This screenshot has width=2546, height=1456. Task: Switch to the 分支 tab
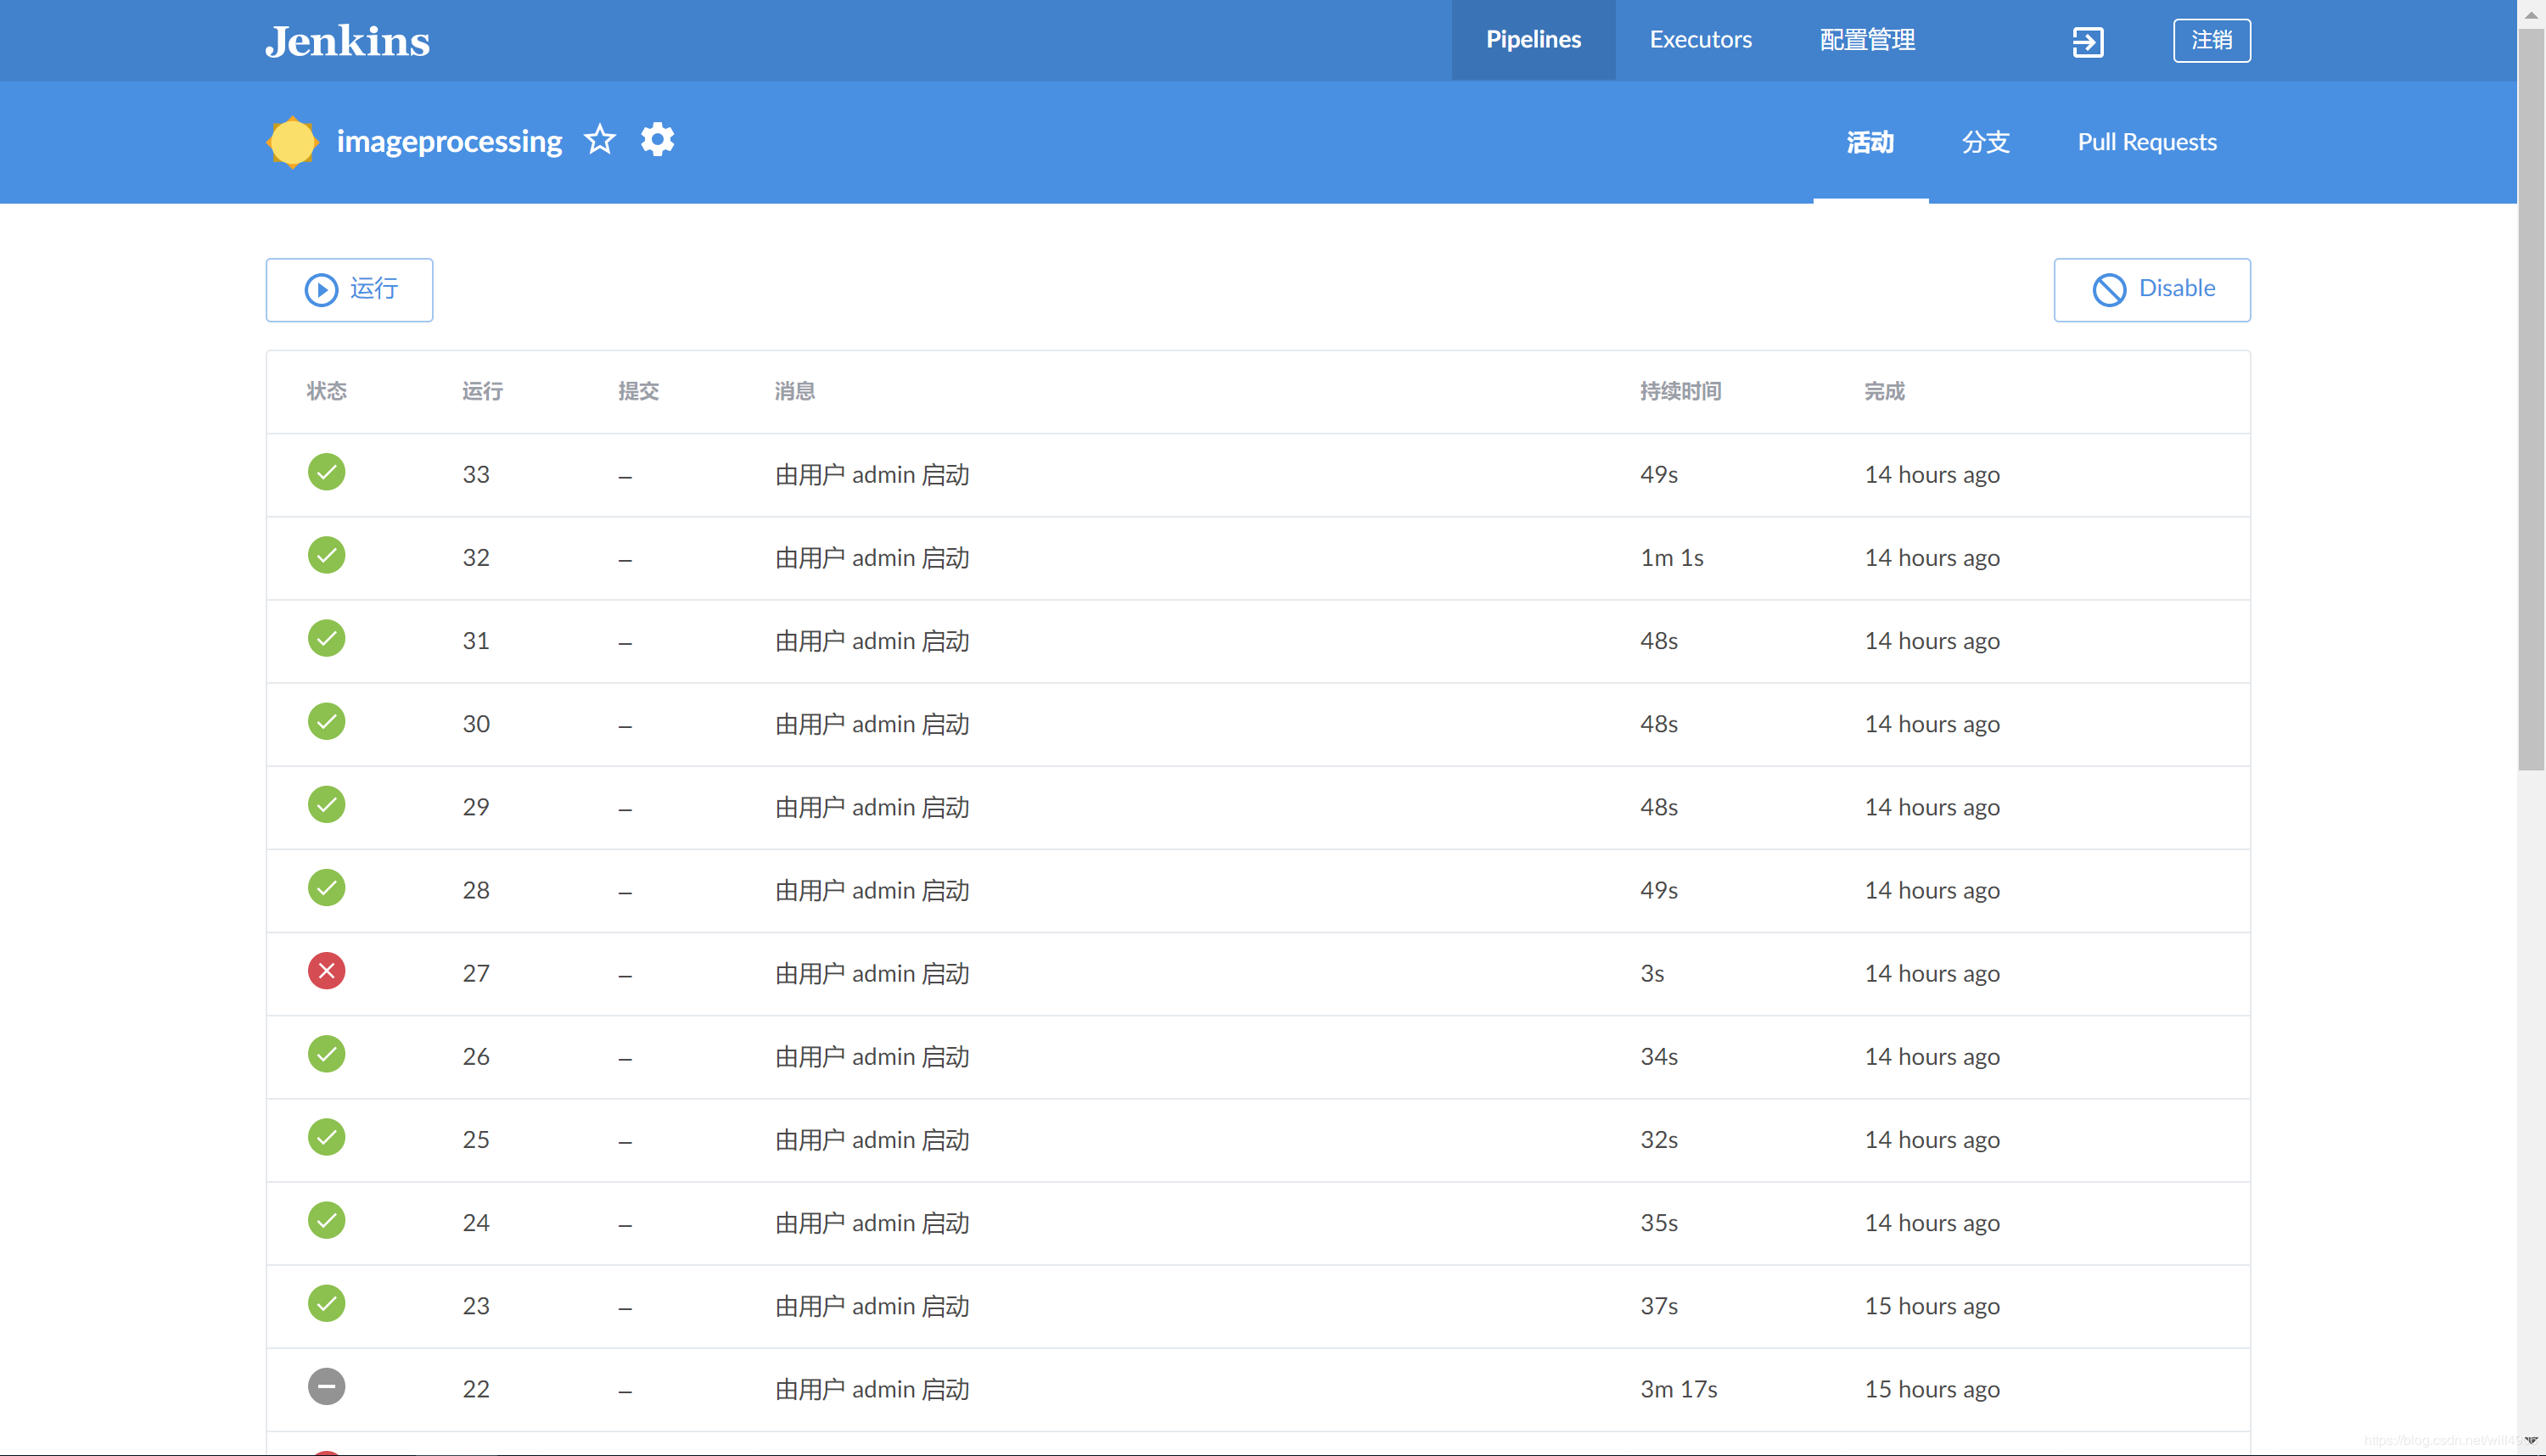[x=1985, y=142]
